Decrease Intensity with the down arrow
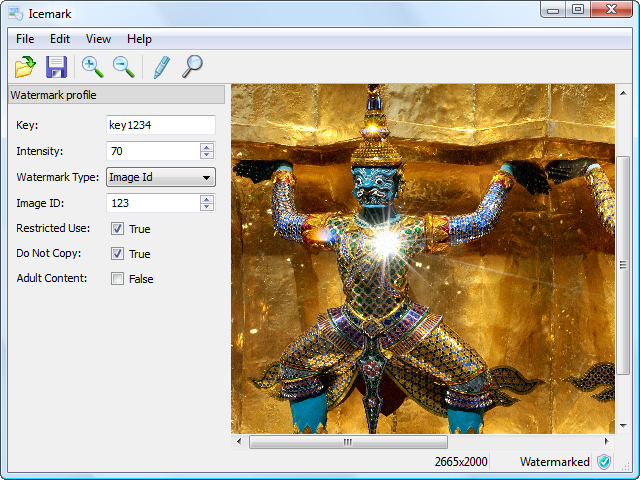The width and height of the screenshot is (640, 480). tap(207, 155)
